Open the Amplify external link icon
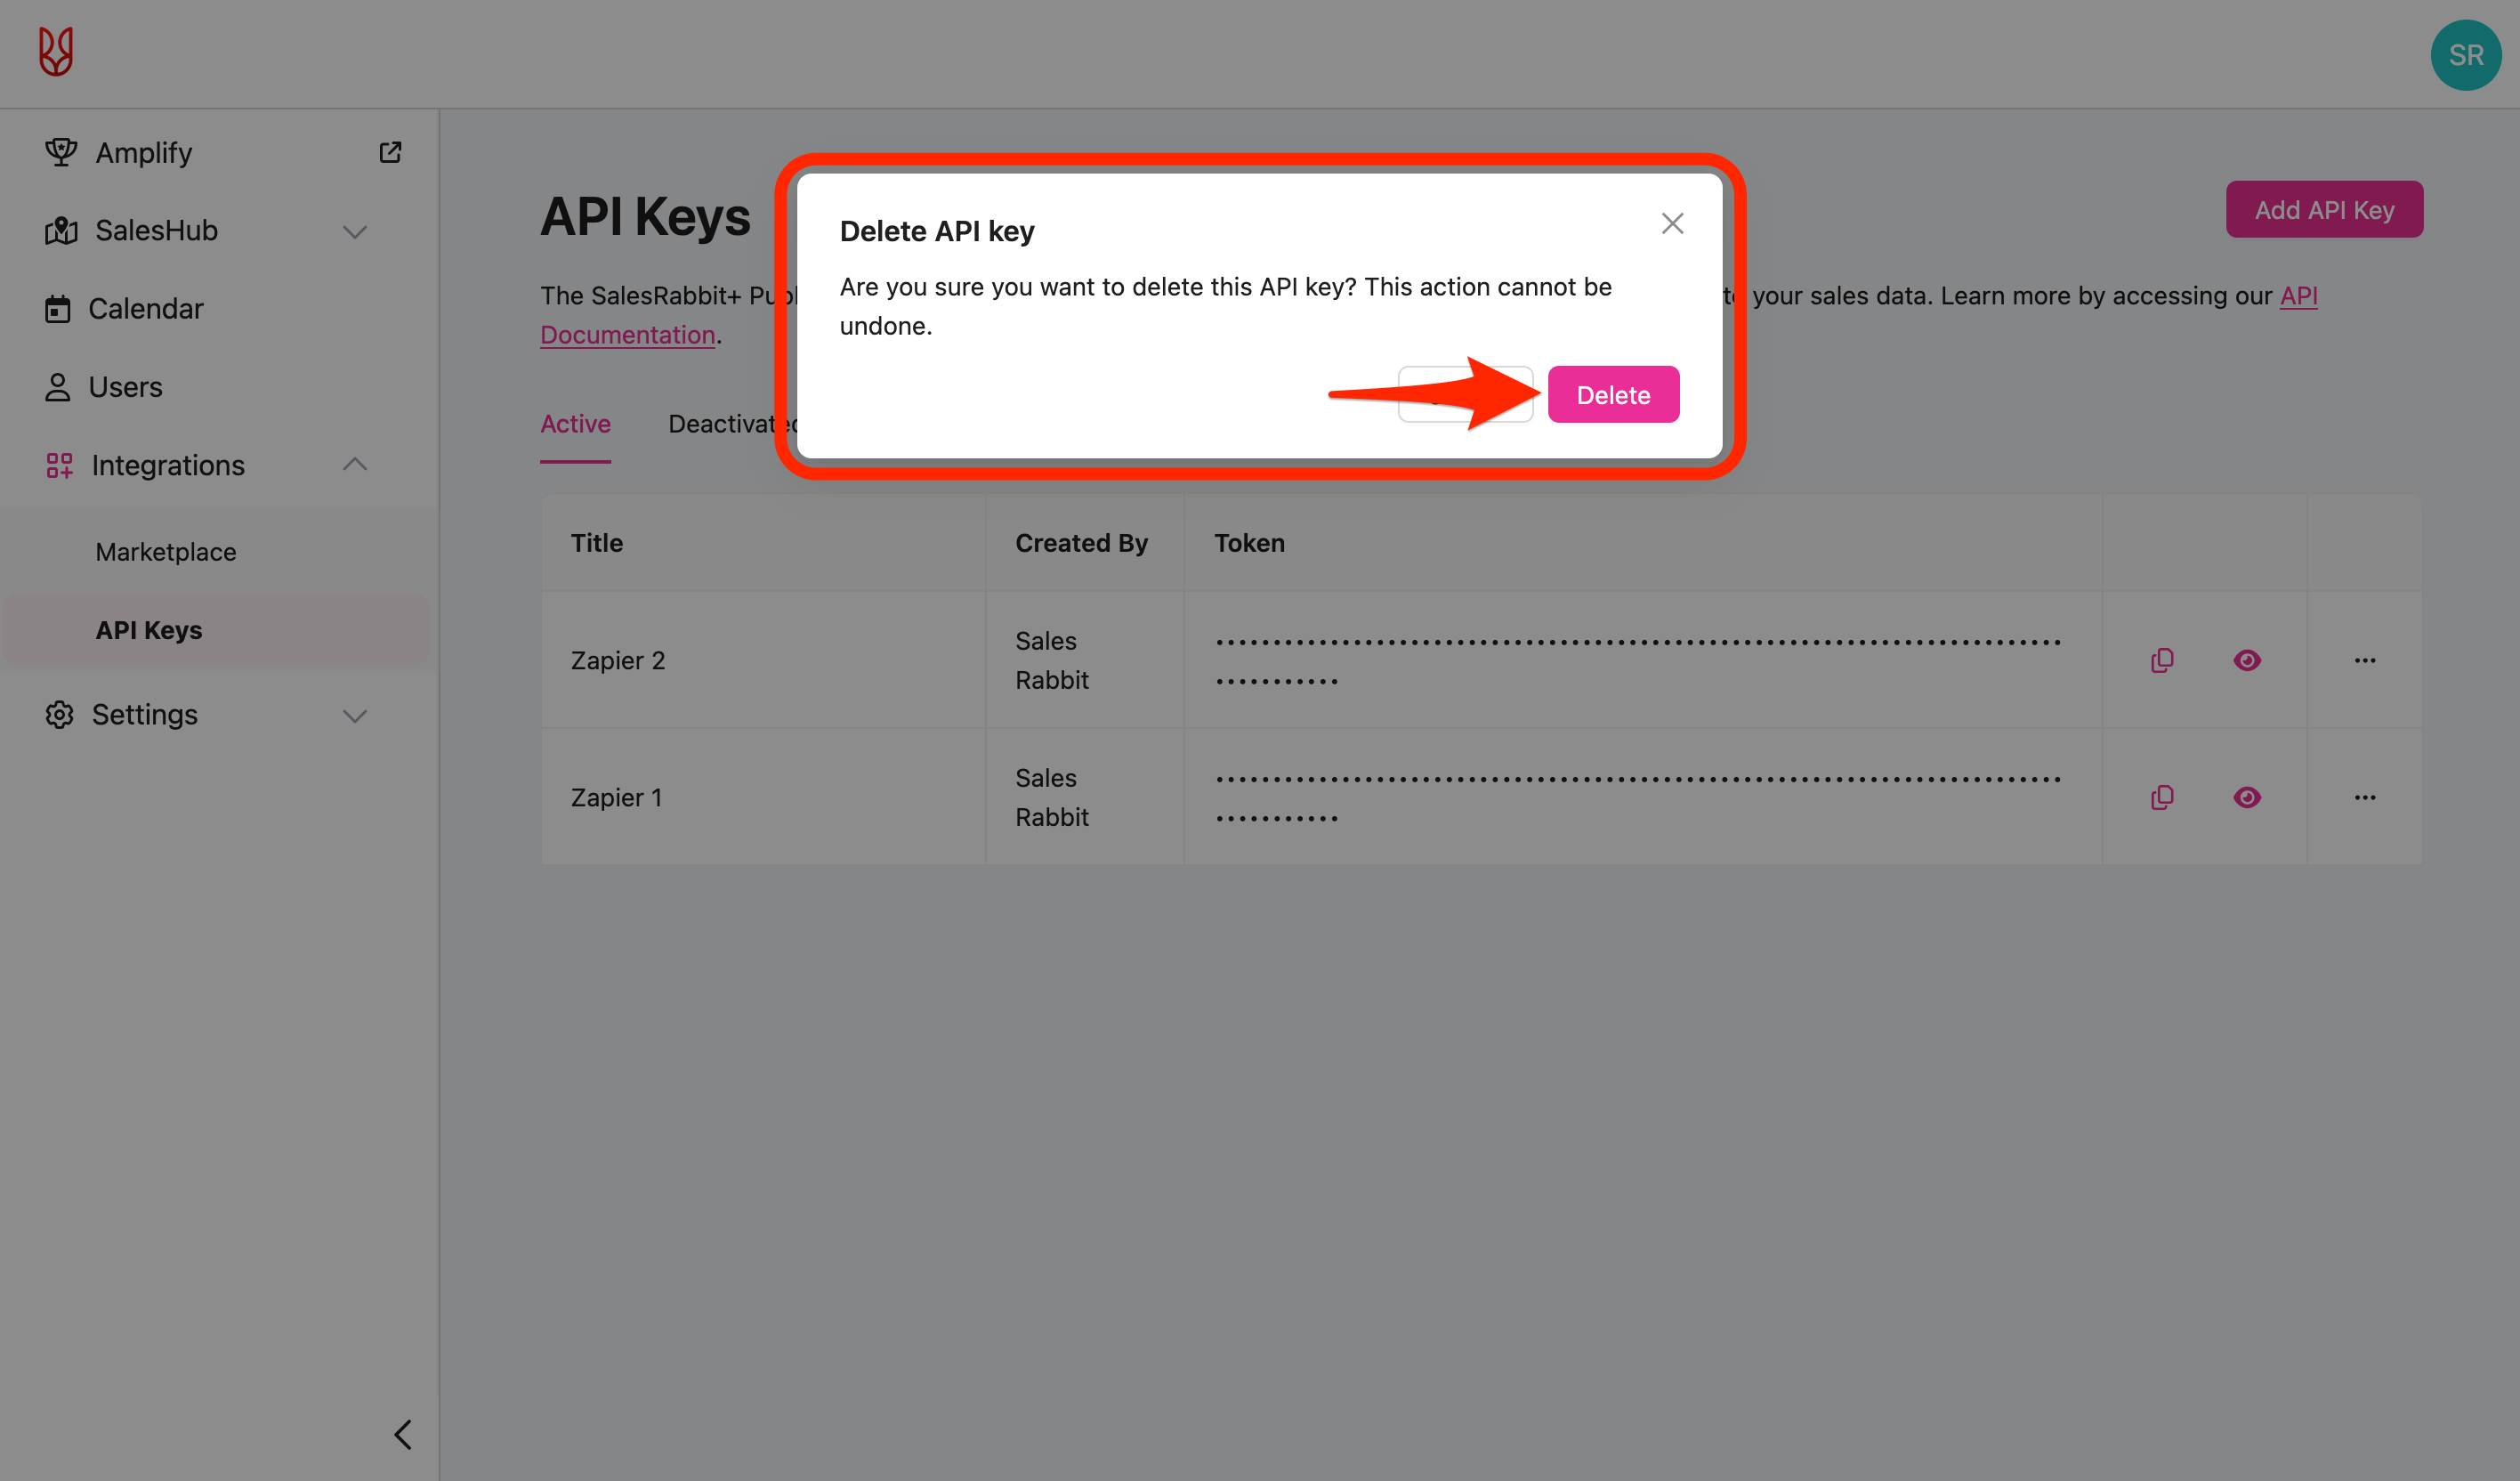The height and width of the screenshot is (1481, 2520). click(390, 152)
